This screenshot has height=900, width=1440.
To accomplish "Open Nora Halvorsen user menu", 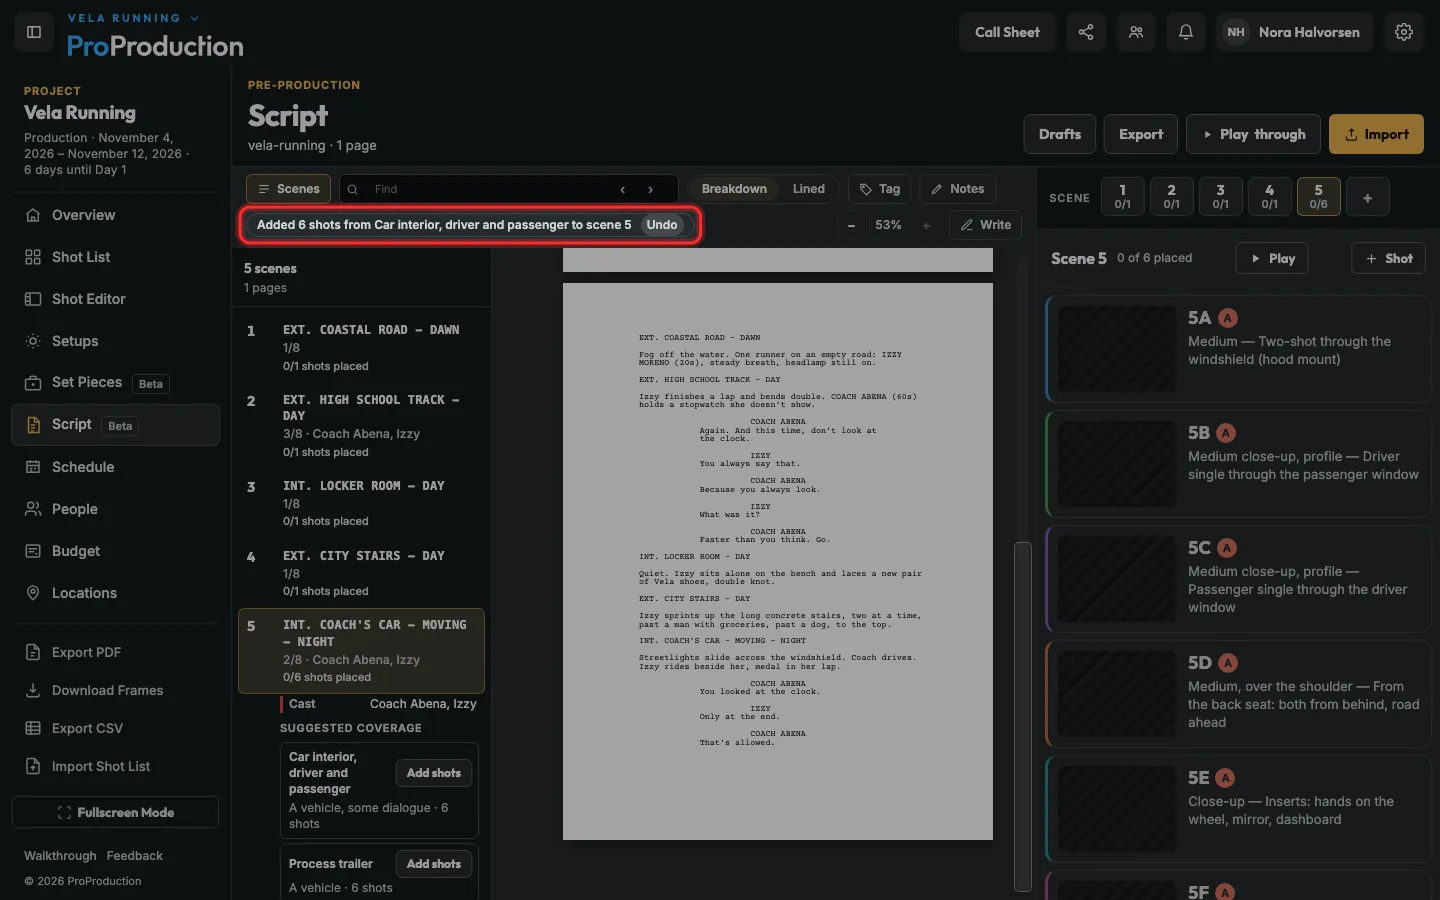I will 1295,32.
